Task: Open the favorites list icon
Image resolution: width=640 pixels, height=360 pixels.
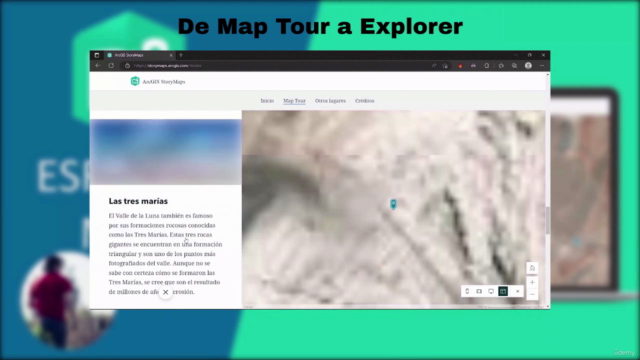Action: tap(501, 66)
